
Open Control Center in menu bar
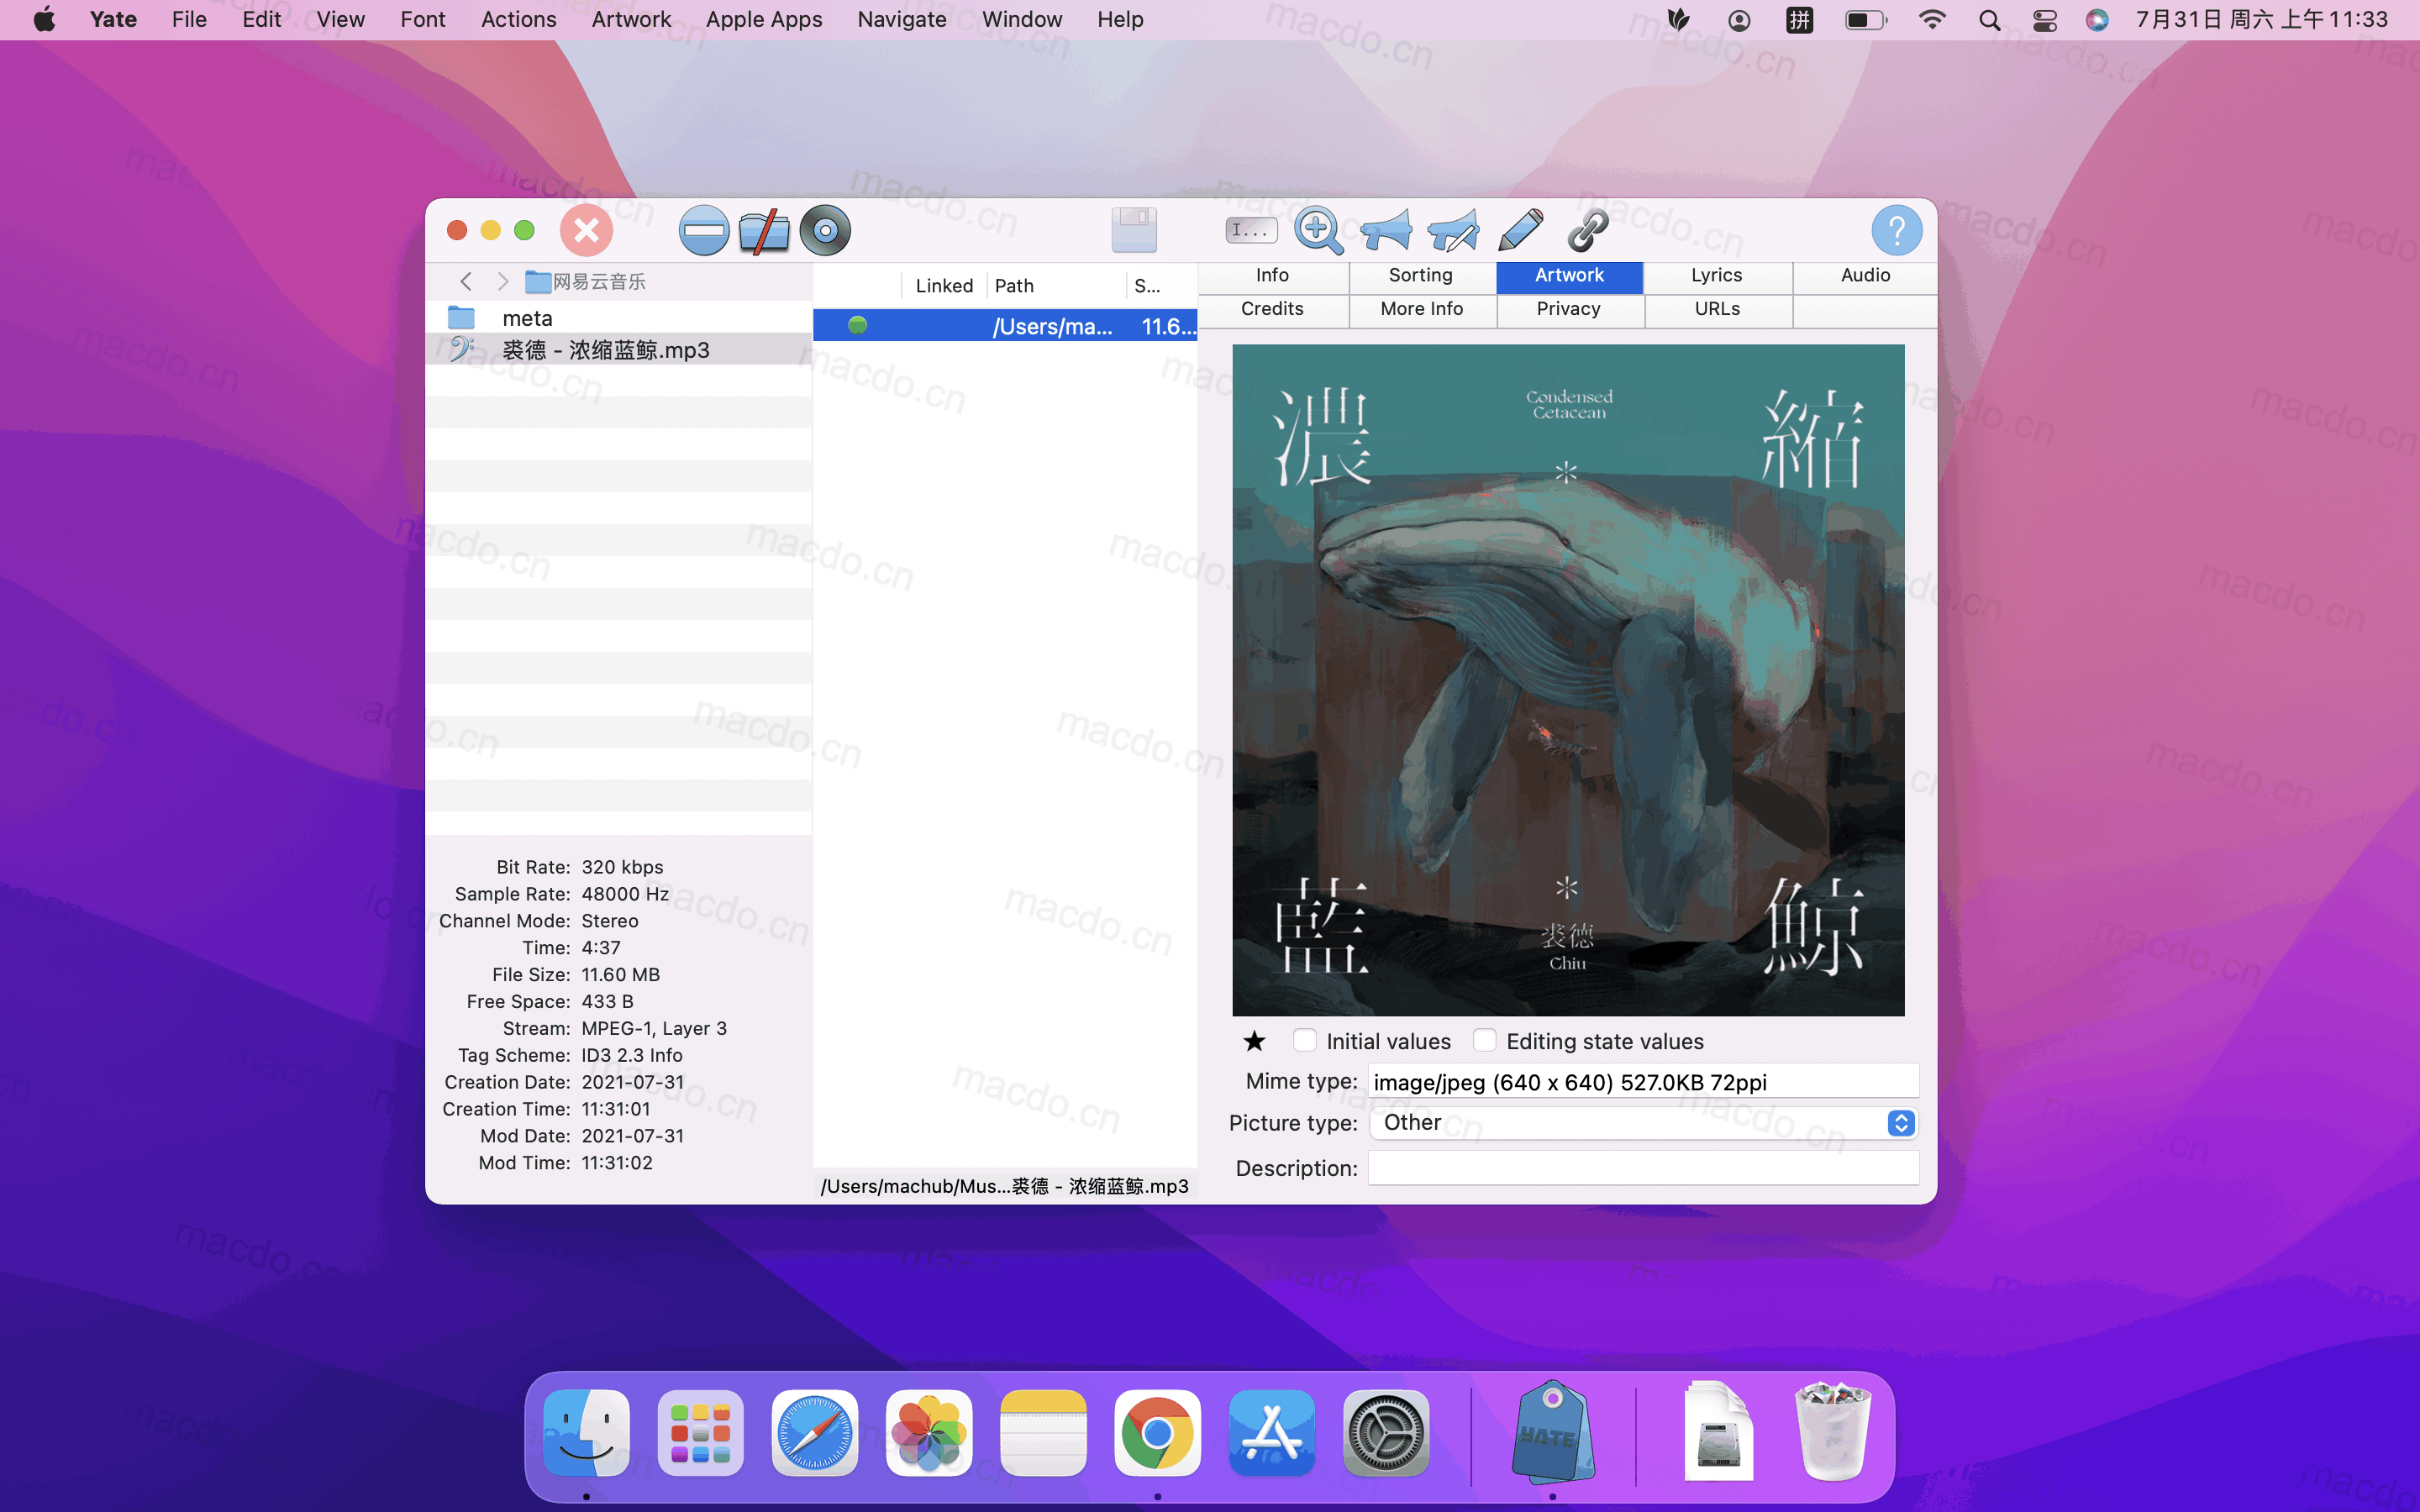pyautogui.click(x=2044, y=20)
